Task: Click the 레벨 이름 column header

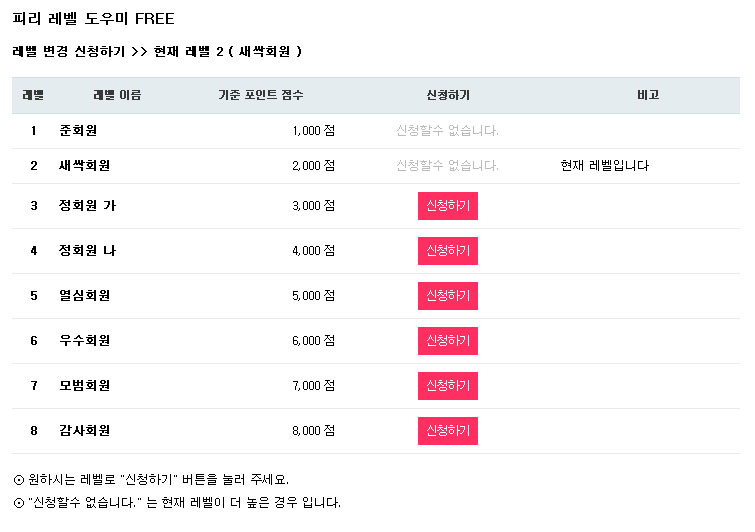Action: [x=117, y=96]
